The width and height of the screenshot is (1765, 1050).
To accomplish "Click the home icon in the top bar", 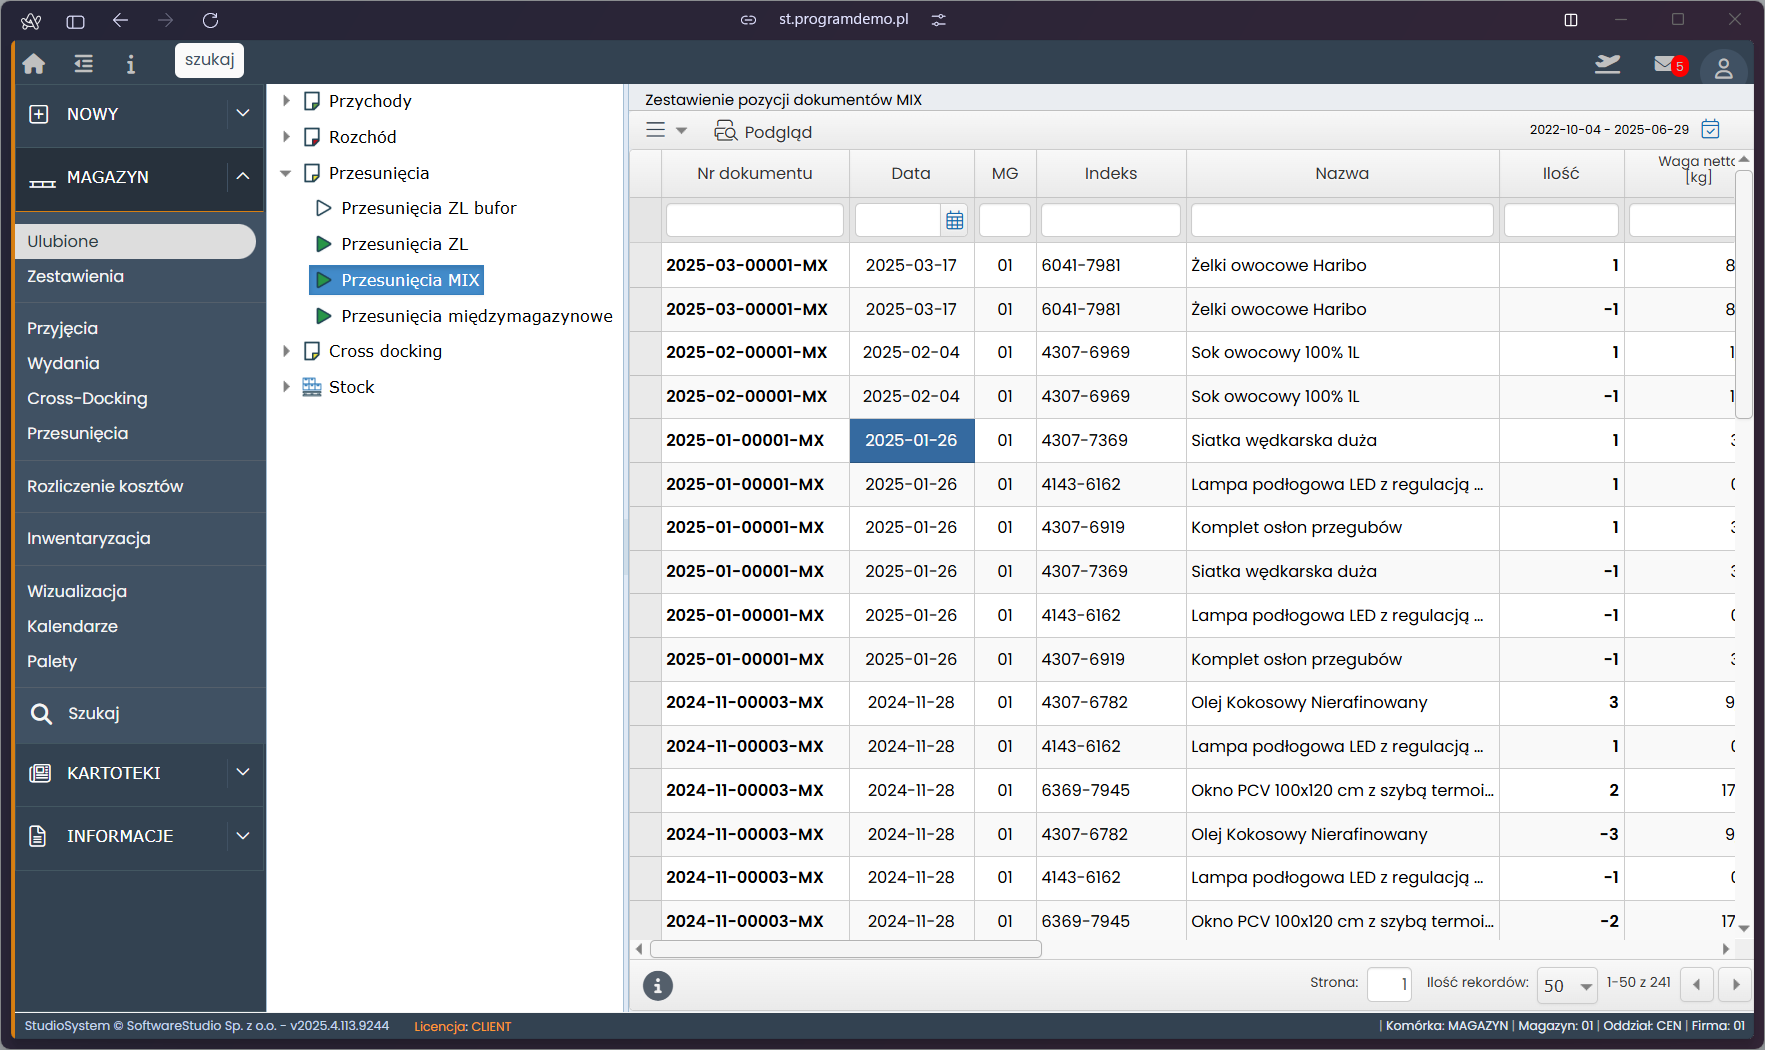I will pyautogui.click(x=34, y=64).
